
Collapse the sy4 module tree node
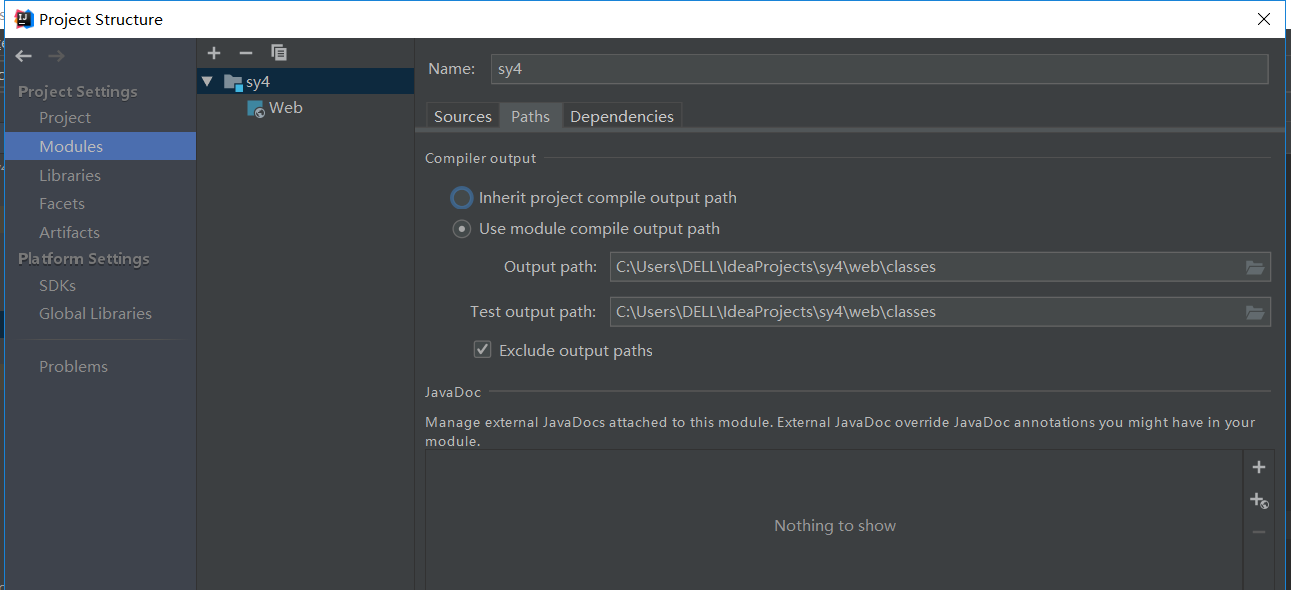tap(207, 82)
